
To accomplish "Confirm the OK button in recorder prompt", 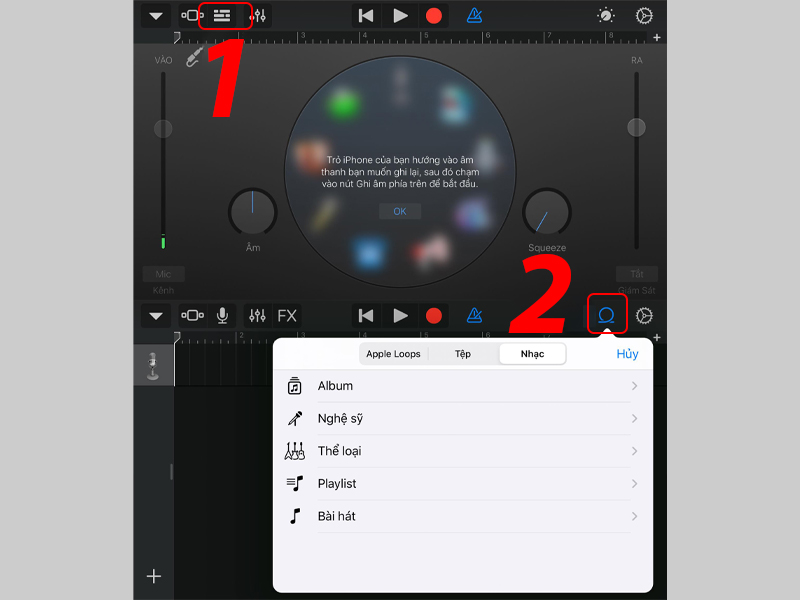I will pos(400,211).
